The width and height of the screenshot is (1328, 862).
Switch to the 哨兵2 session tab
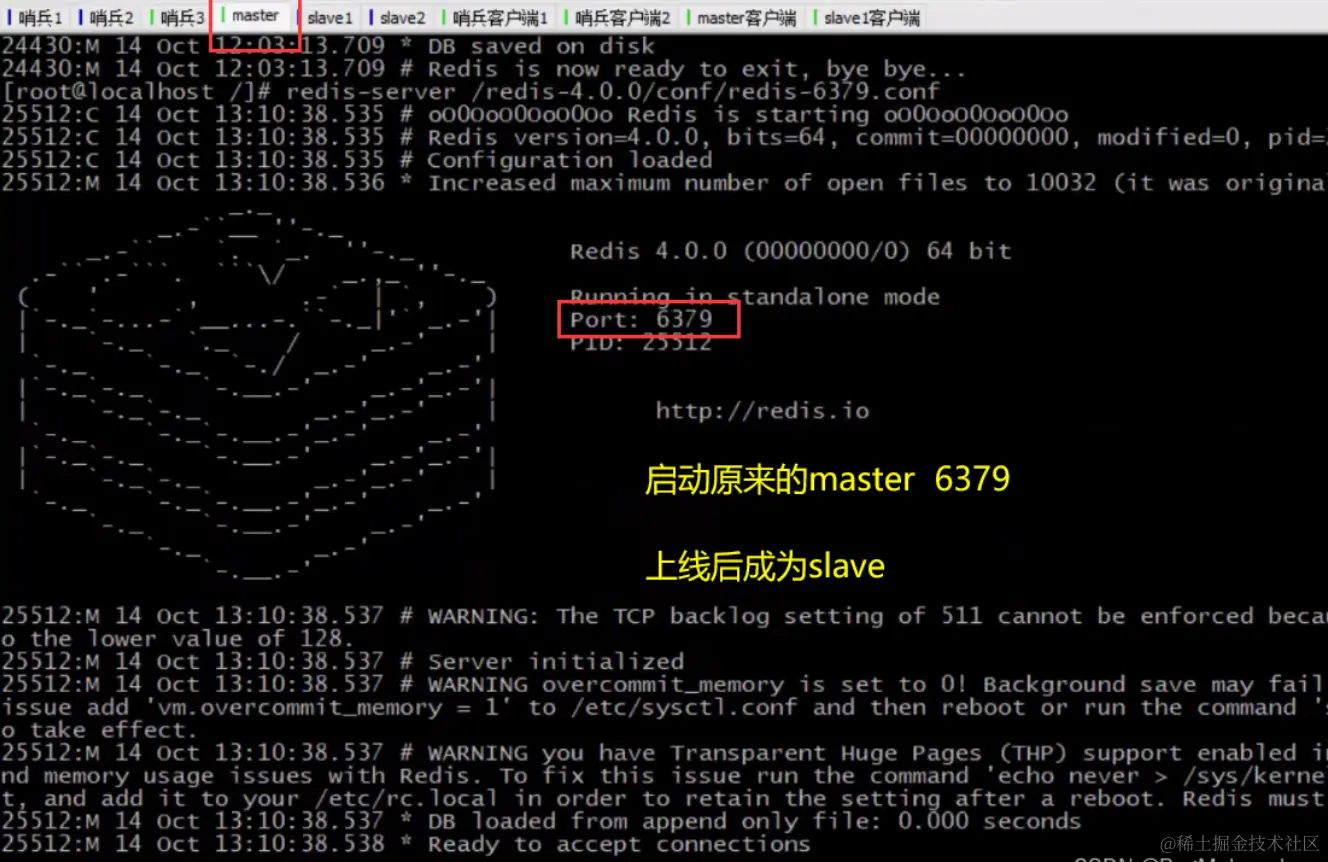coord(108,17)
